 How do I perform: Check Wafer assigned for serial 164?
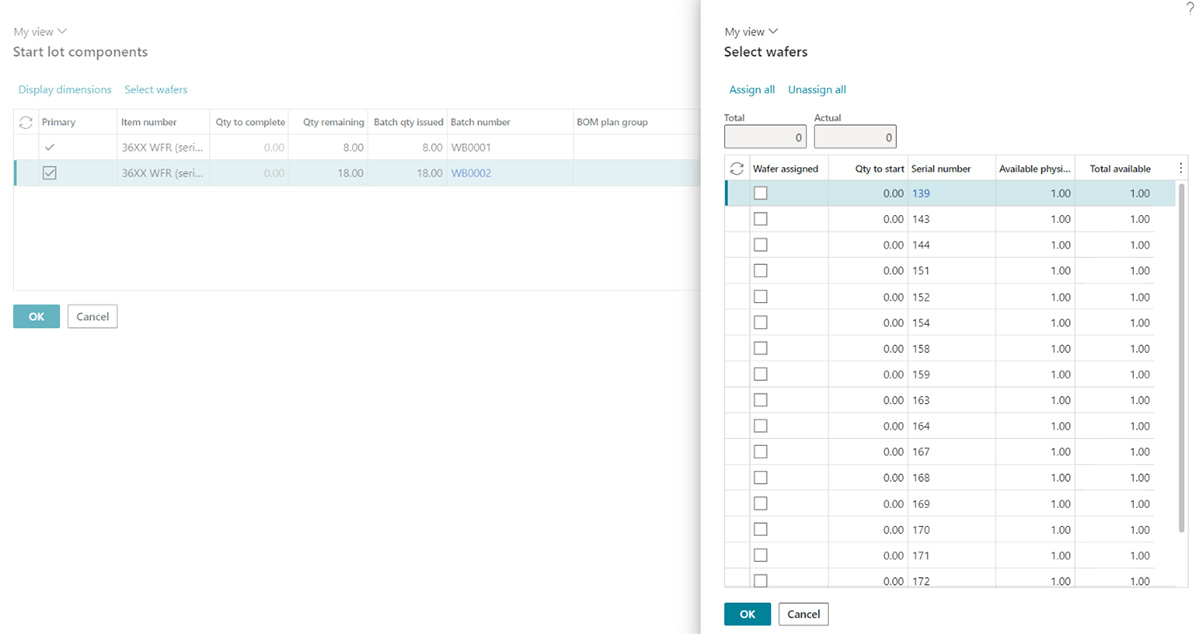click(761, 426)
